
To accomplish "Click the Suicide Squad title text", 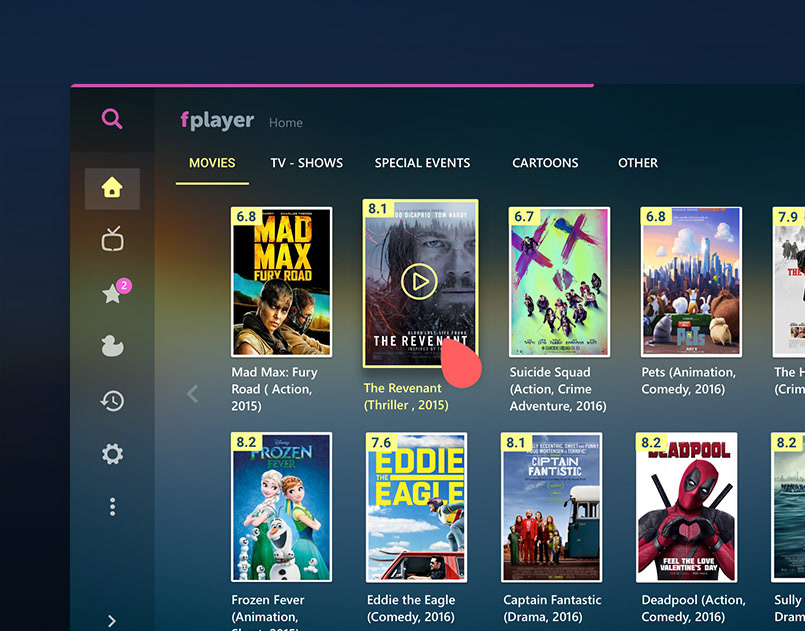I will pyautogui.click(x=558, y=389).
